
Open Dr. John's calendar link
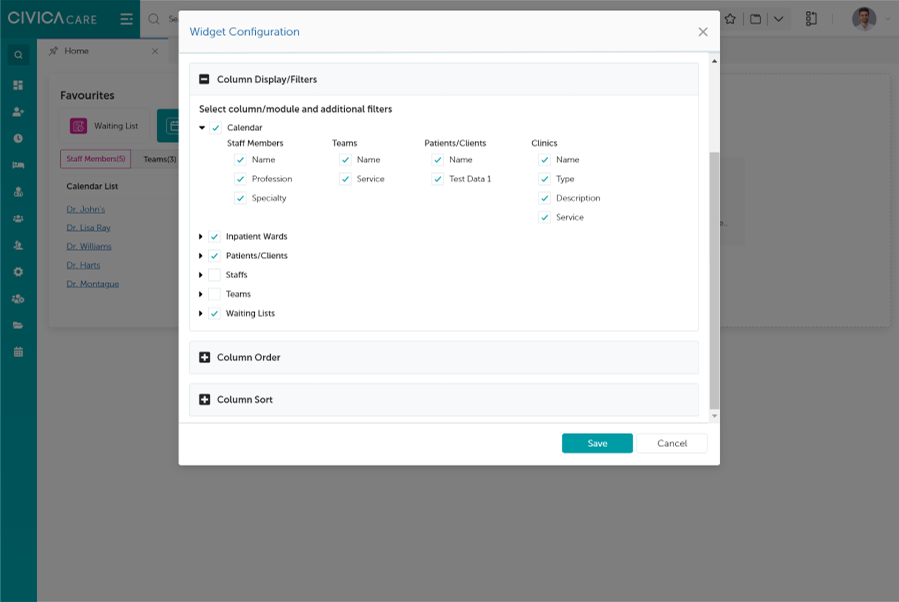pyautogui.click(x=85, y=209)
